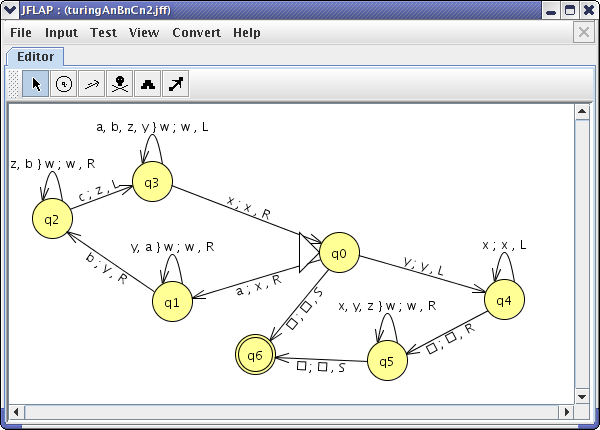Viewport: 600px width, 430px height.
Task: Select the Transition Creator tool
Action: (x=91, y=84)
